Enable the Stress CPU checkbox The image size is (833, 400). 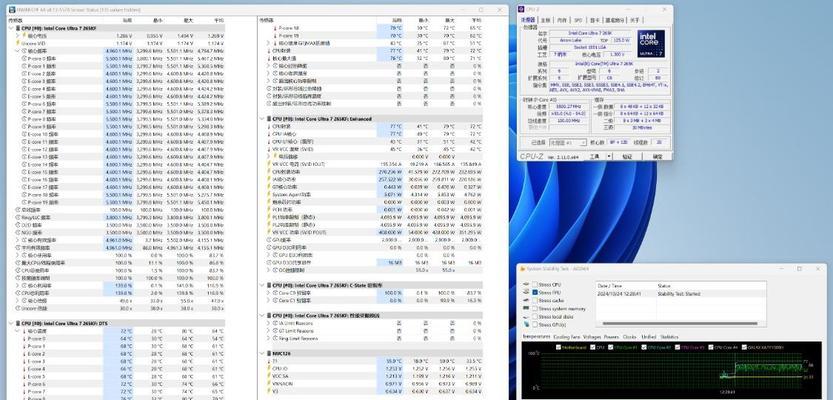tap(535, 285)
